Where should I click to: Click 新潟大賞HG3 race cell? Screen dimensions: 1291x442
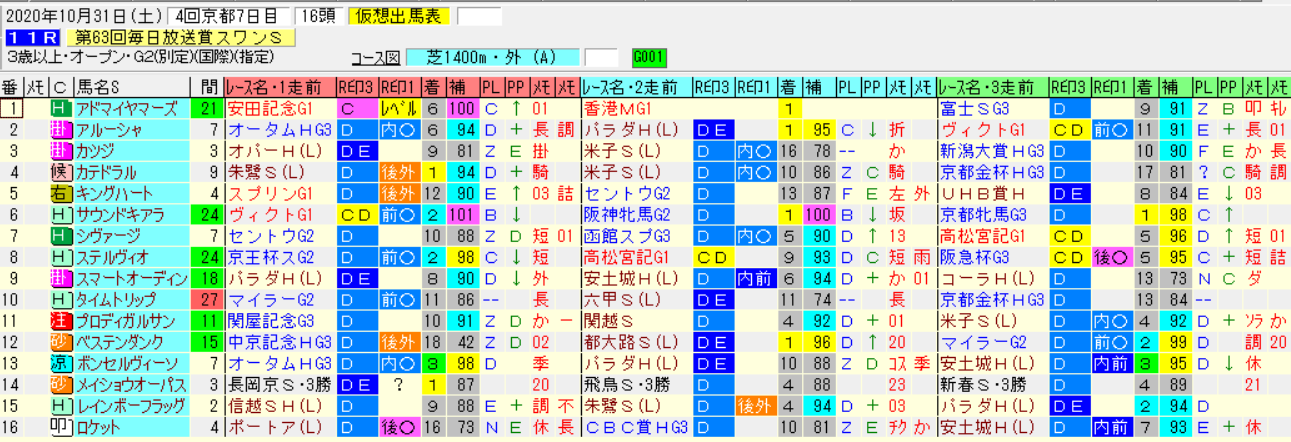[x=992, y=150]
